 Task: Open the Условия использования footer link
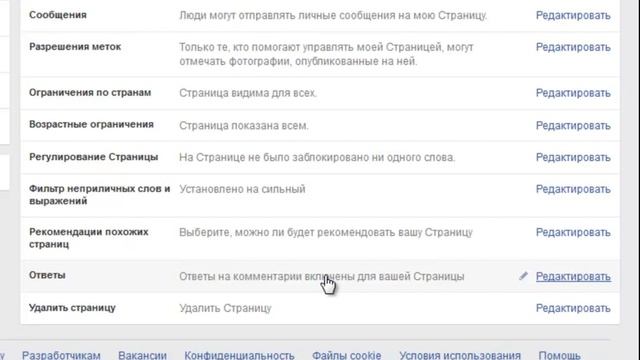tap(460, 355)
